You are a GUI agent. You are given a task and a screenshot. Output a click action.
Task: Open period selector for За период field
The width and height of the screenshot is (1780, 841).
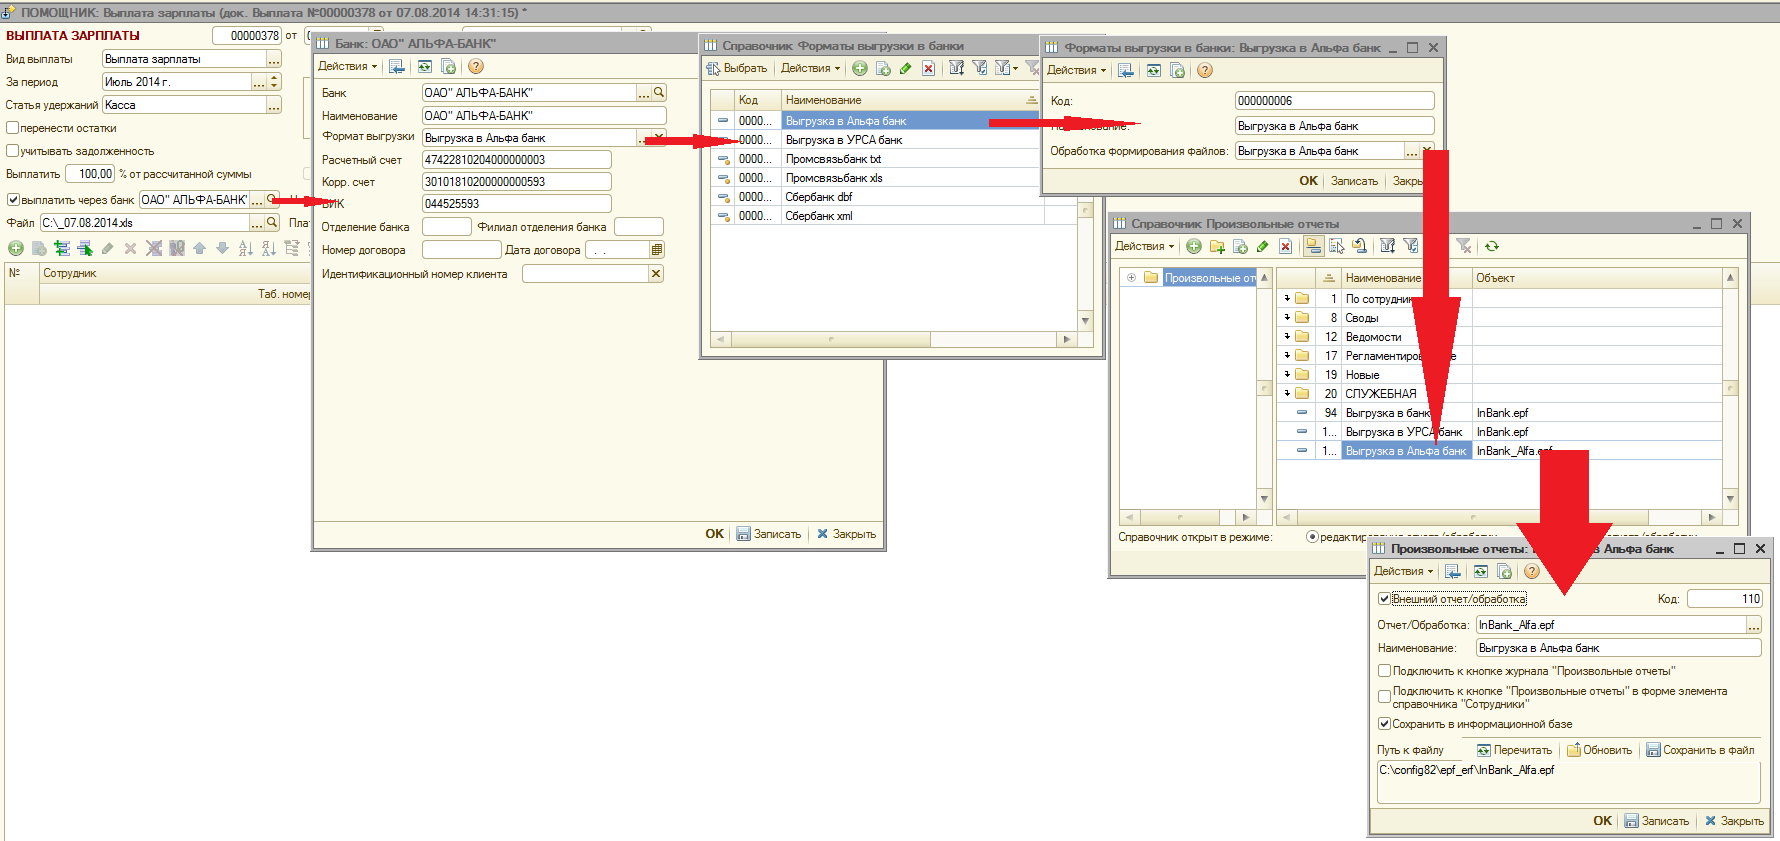pyautogui.click(x=259, y=82)
